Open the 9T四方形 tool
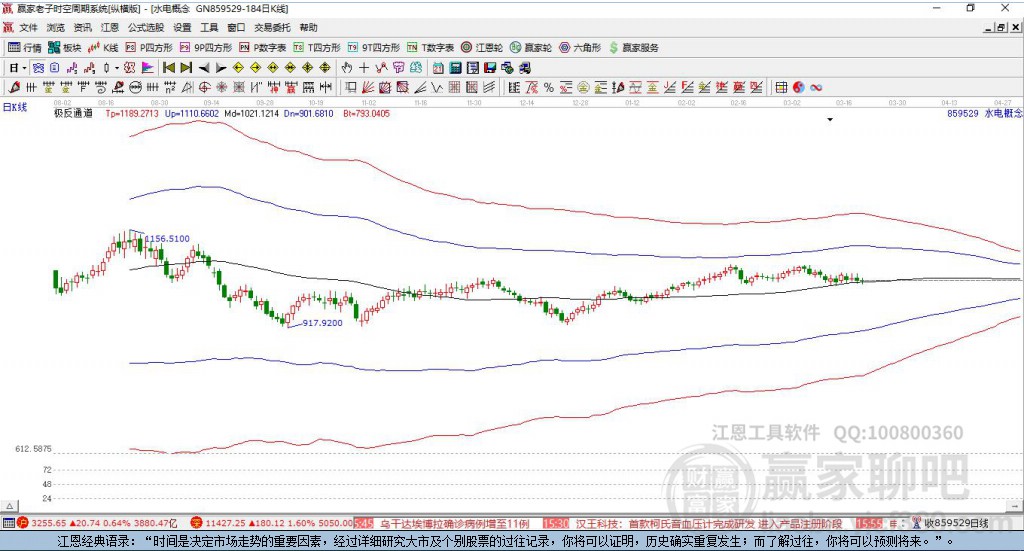Screen dimensions: 1024x551 (374, 48)
